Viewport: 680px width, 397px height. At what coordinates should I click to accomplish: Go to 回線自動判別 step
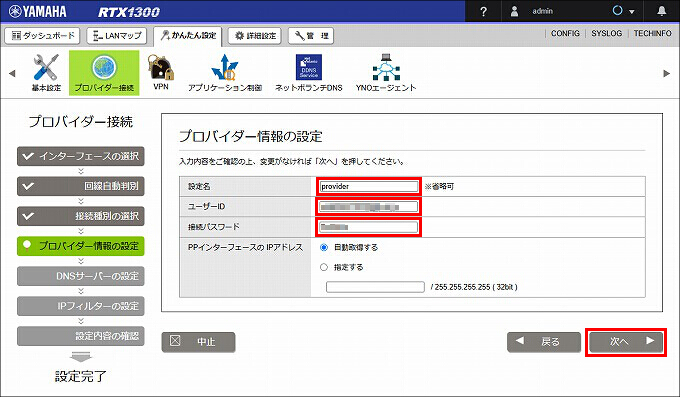click(x=81, y=186)
